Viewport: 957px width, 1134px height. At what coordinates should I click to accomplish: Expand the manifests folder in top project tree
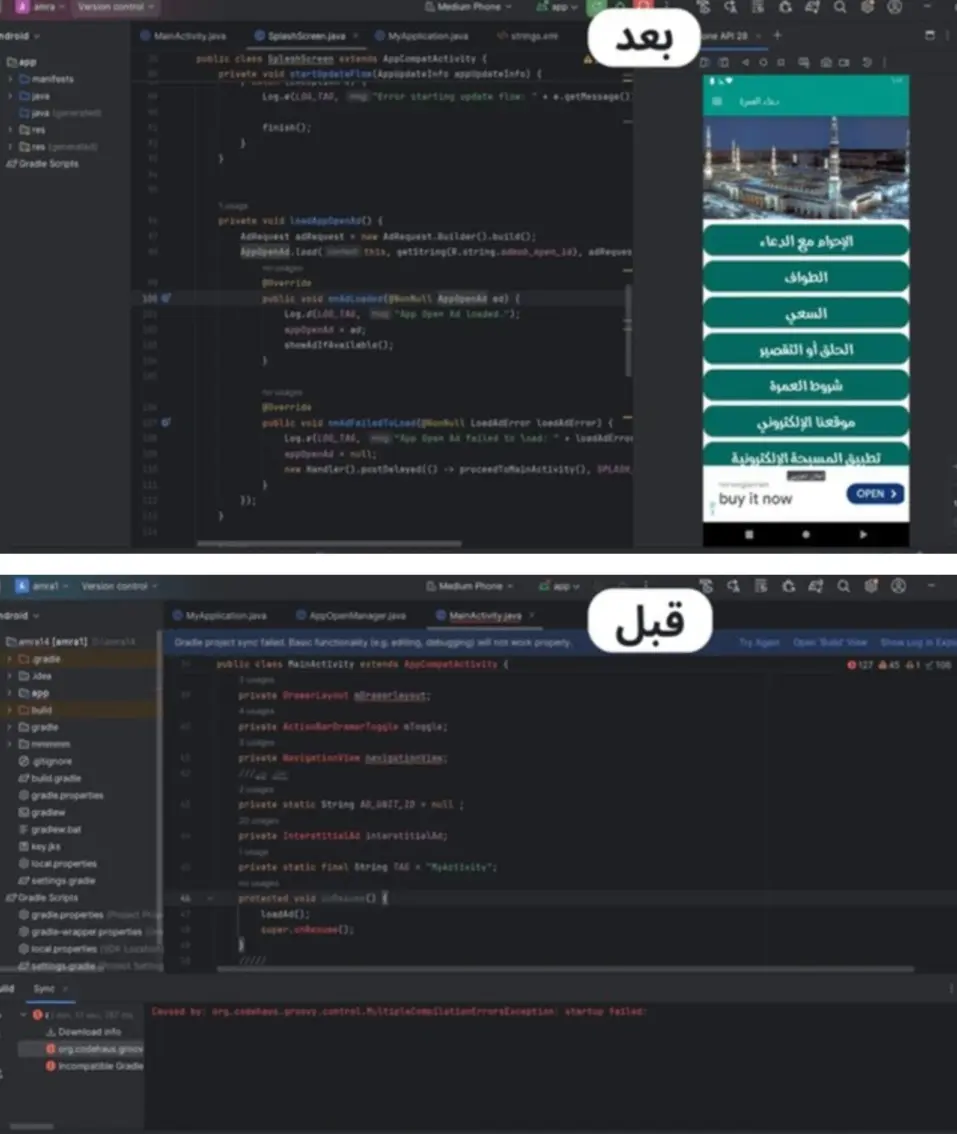(10, 79)
